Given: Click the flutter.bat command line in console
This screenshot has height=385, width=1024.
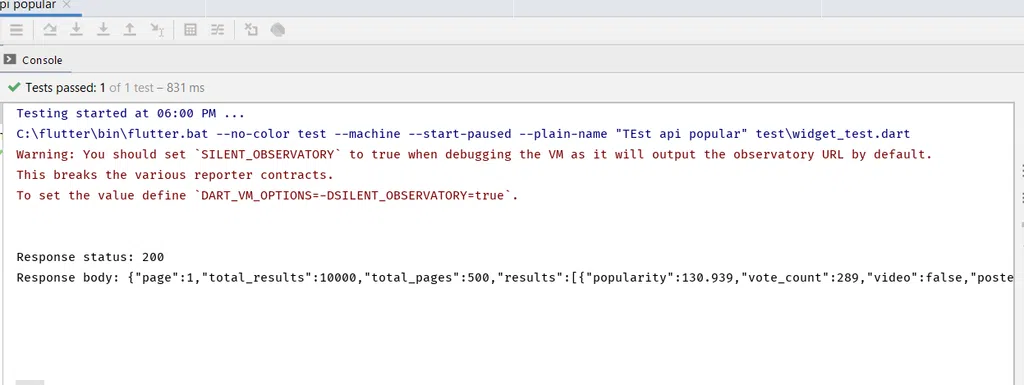Looking at the screenshot, I should pyautogui.click(x=463, y=134).
